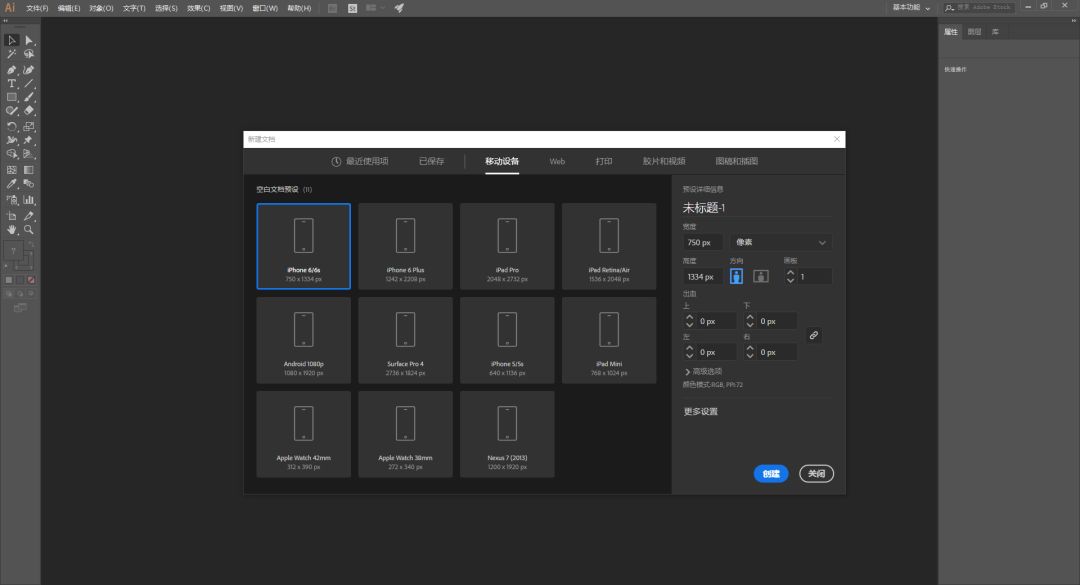Activate the Hand tool
Image resolution: width=1080 pixels, height=585 pixels.
[12, 229]
